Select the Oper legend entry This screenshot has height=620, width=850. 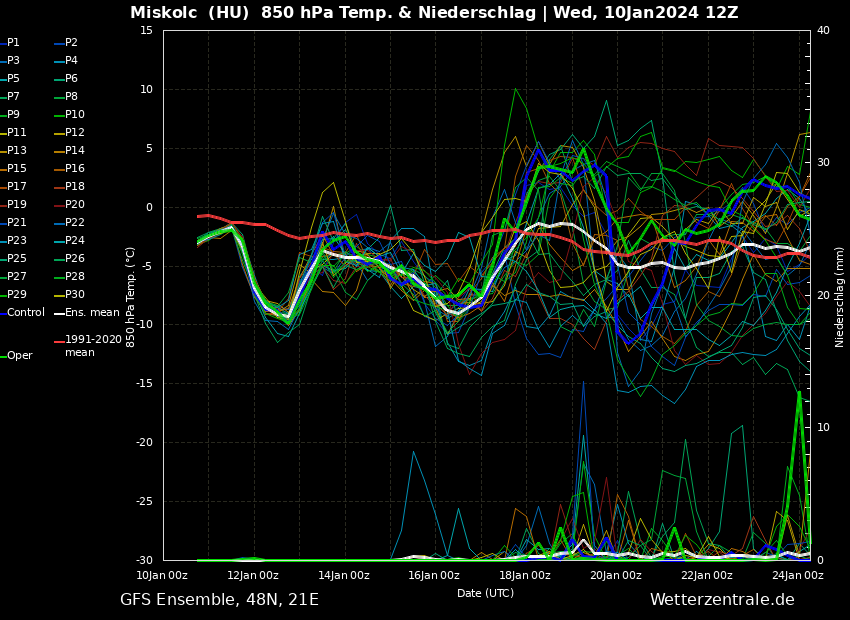point(20,356)
